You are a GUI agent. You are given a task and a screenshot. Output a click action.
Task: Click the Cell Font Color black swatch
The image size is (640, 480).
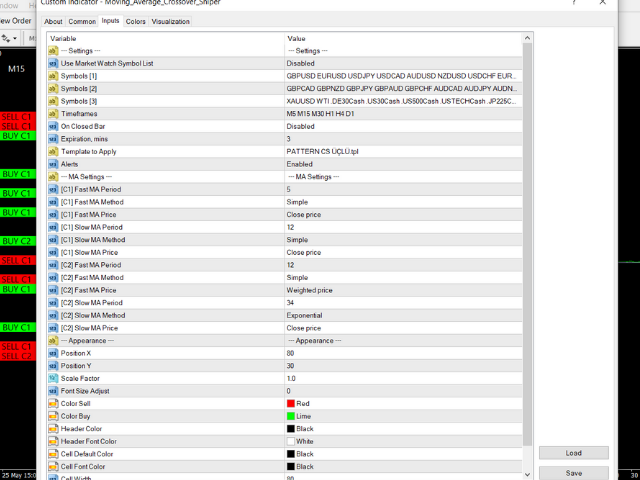pos(291,467)
